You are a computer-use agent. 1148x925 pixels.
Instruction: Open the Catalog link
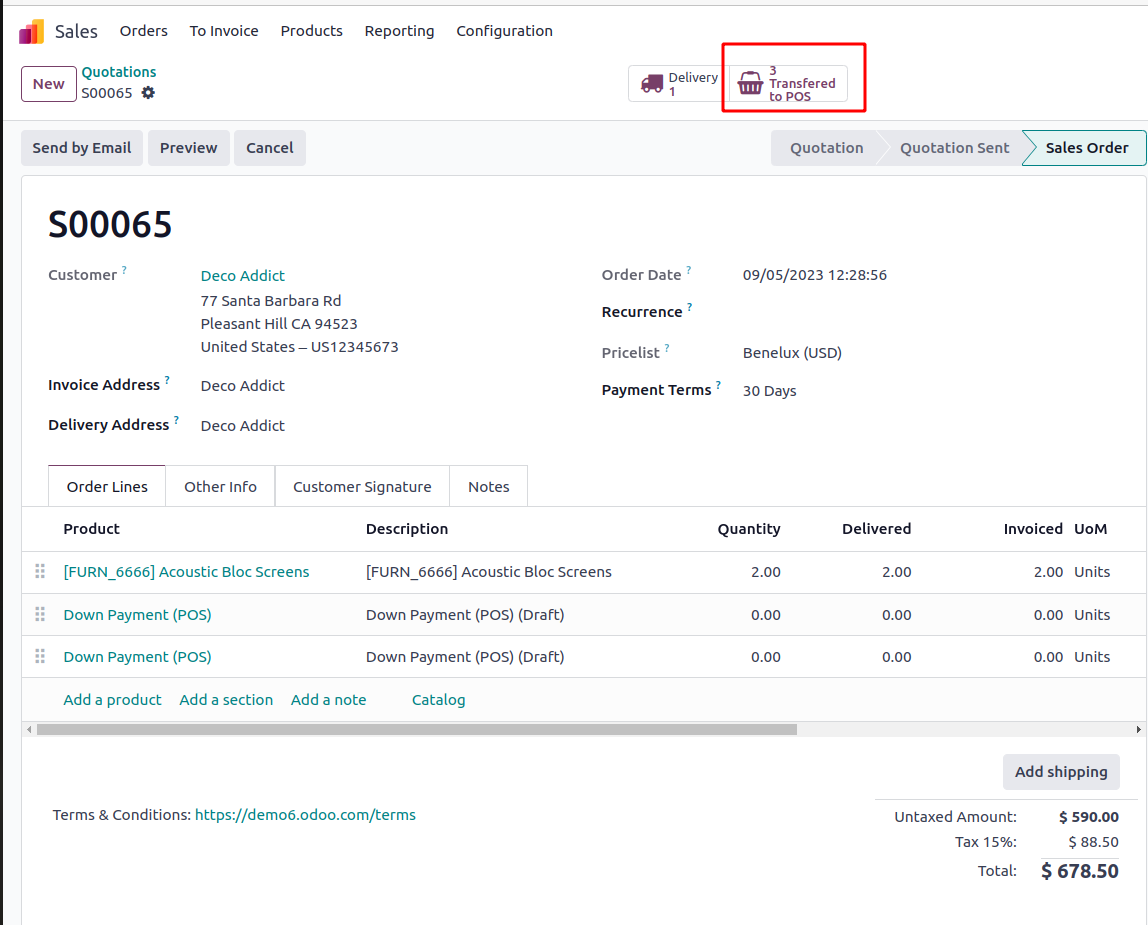[439, 699]
